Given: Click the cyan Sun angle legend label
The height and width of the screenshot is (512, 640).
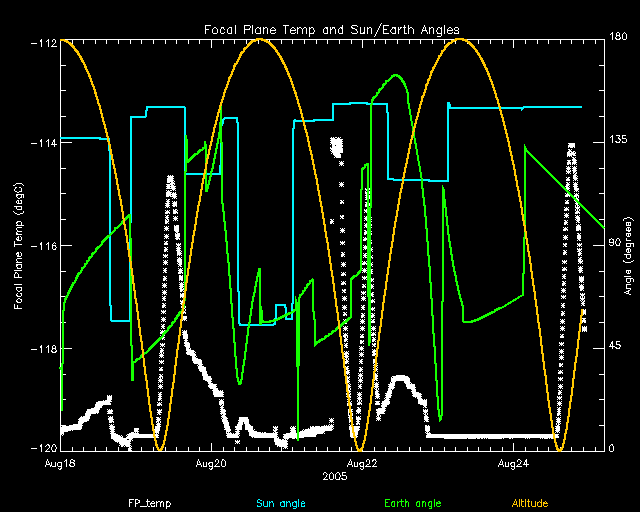Looking at the screenshot, I should click(281, 502).
